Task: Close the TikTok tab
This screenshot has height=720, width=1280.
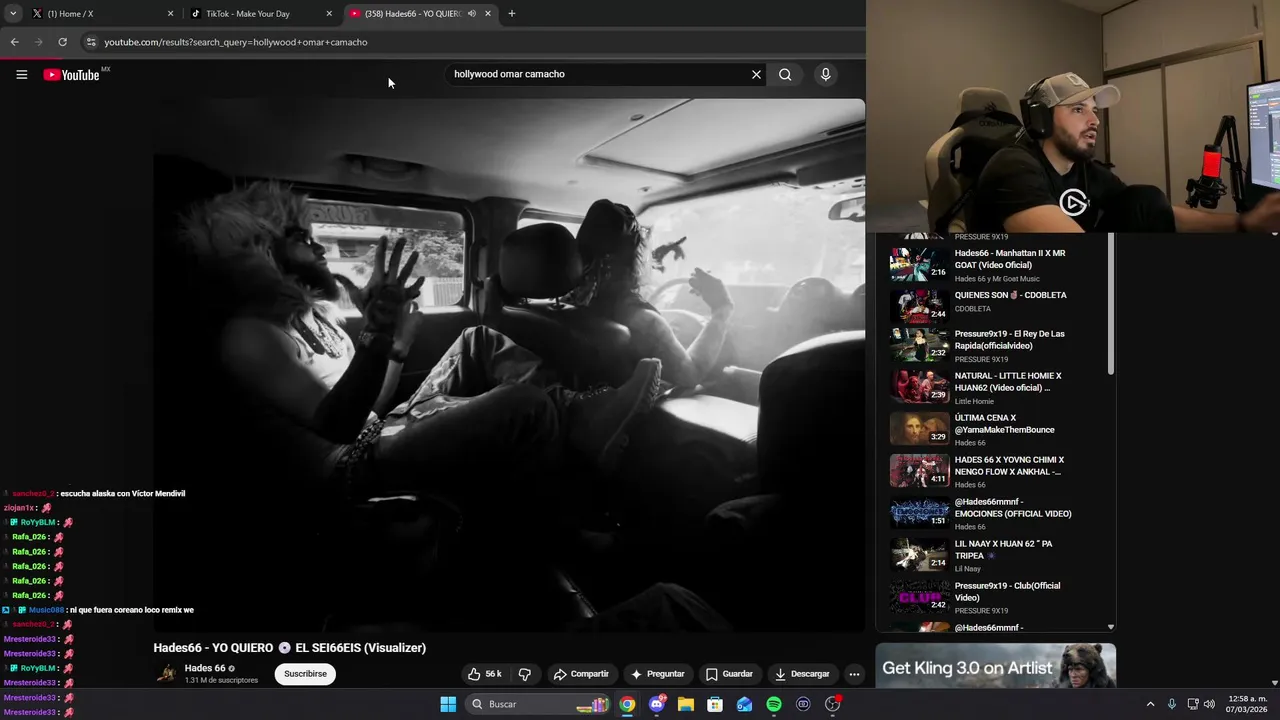Action: point(329,13)
